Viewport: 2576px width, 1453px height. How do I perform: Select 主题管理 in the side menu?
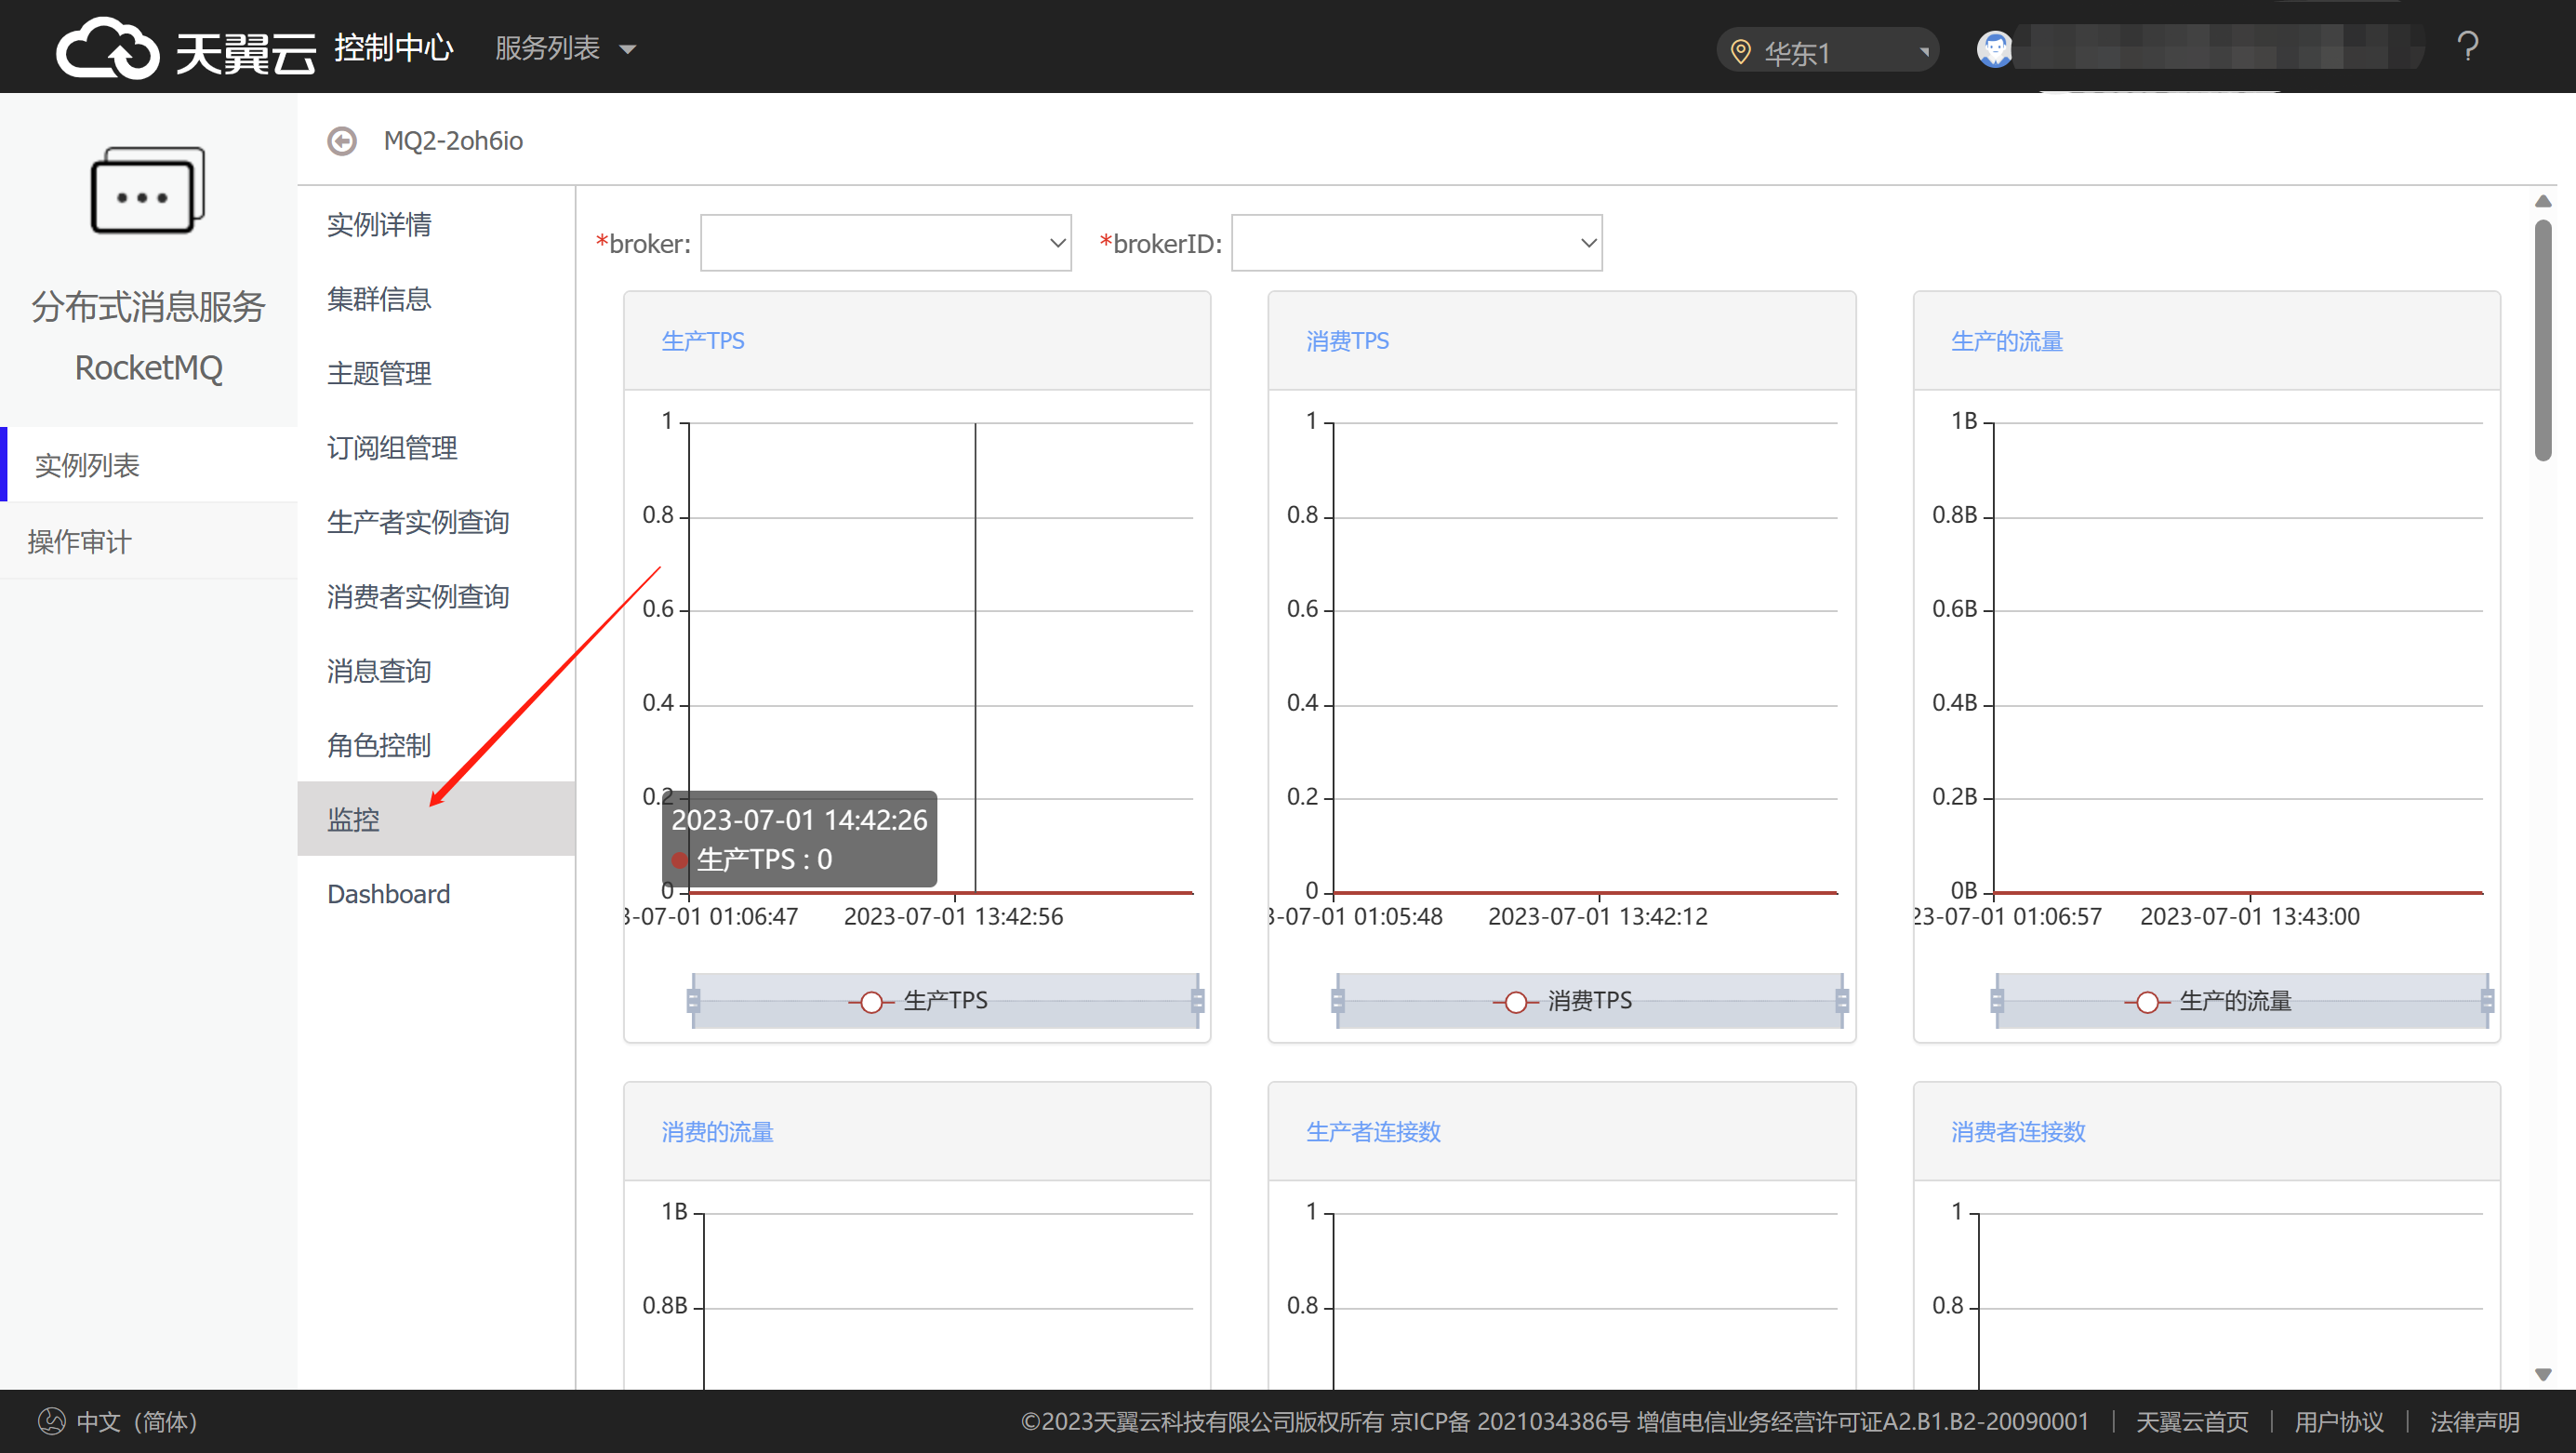pyautogui.click(x=379, y=373)
